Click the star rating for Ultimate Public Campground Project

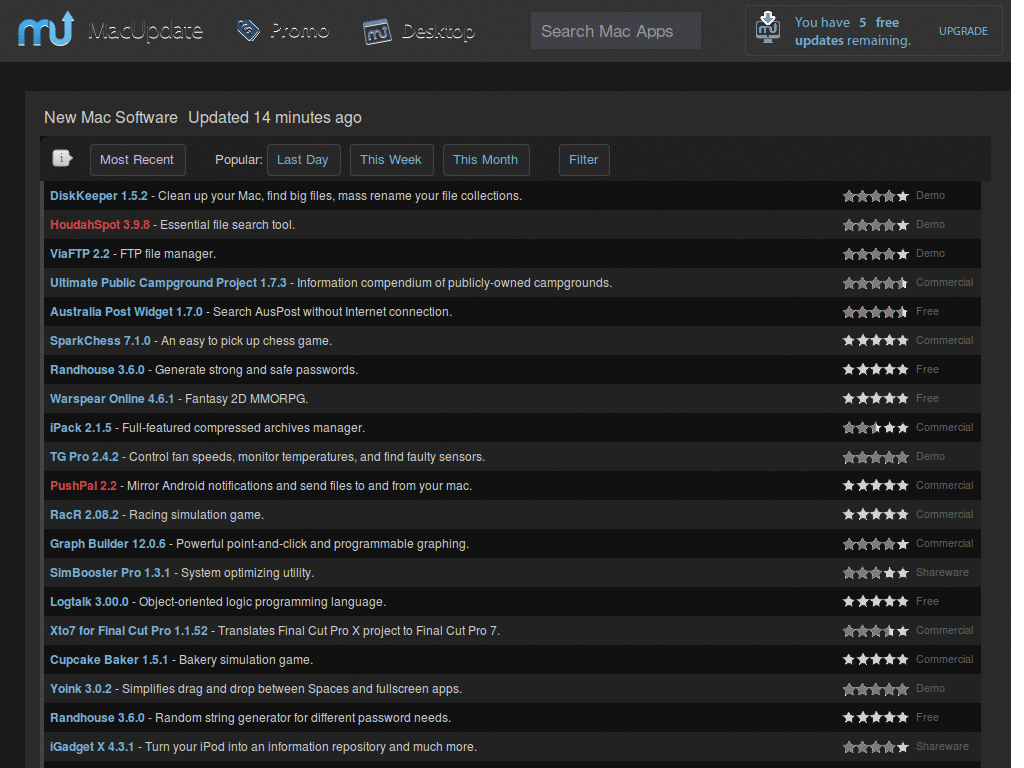pos(875,283)
